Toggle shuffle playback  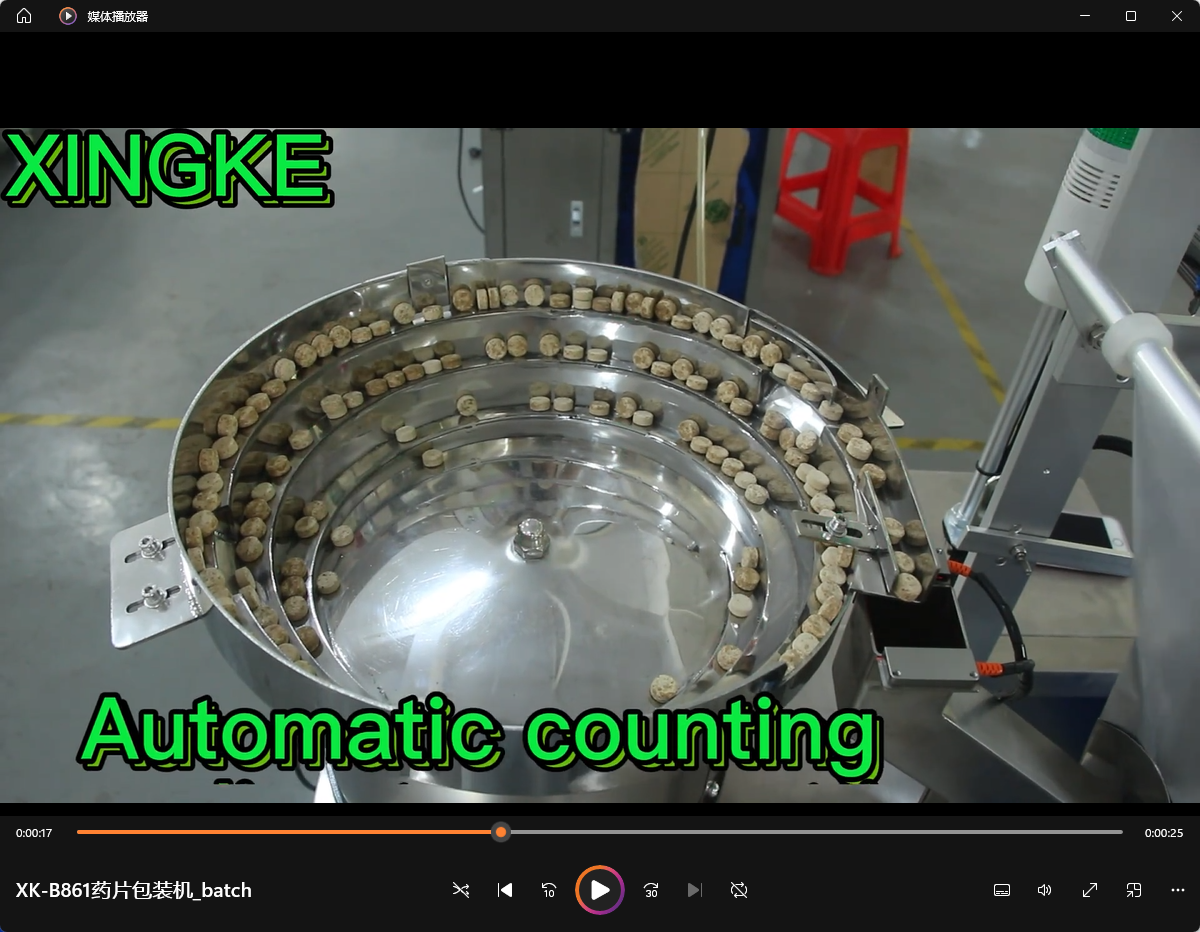[x=461, y=890]
